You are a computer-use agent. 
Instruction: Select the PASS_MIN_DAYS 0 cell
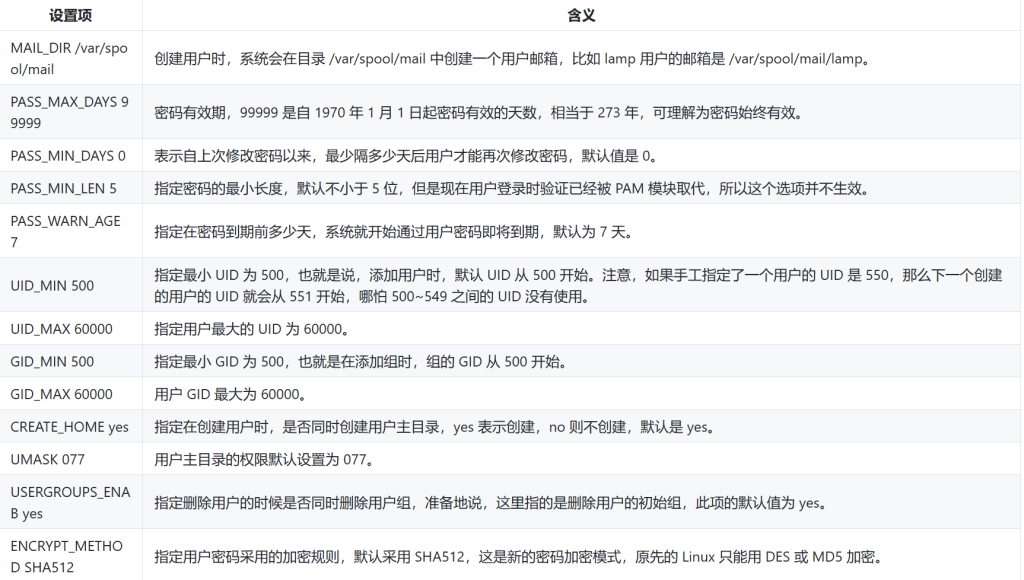tap(68, 155)
